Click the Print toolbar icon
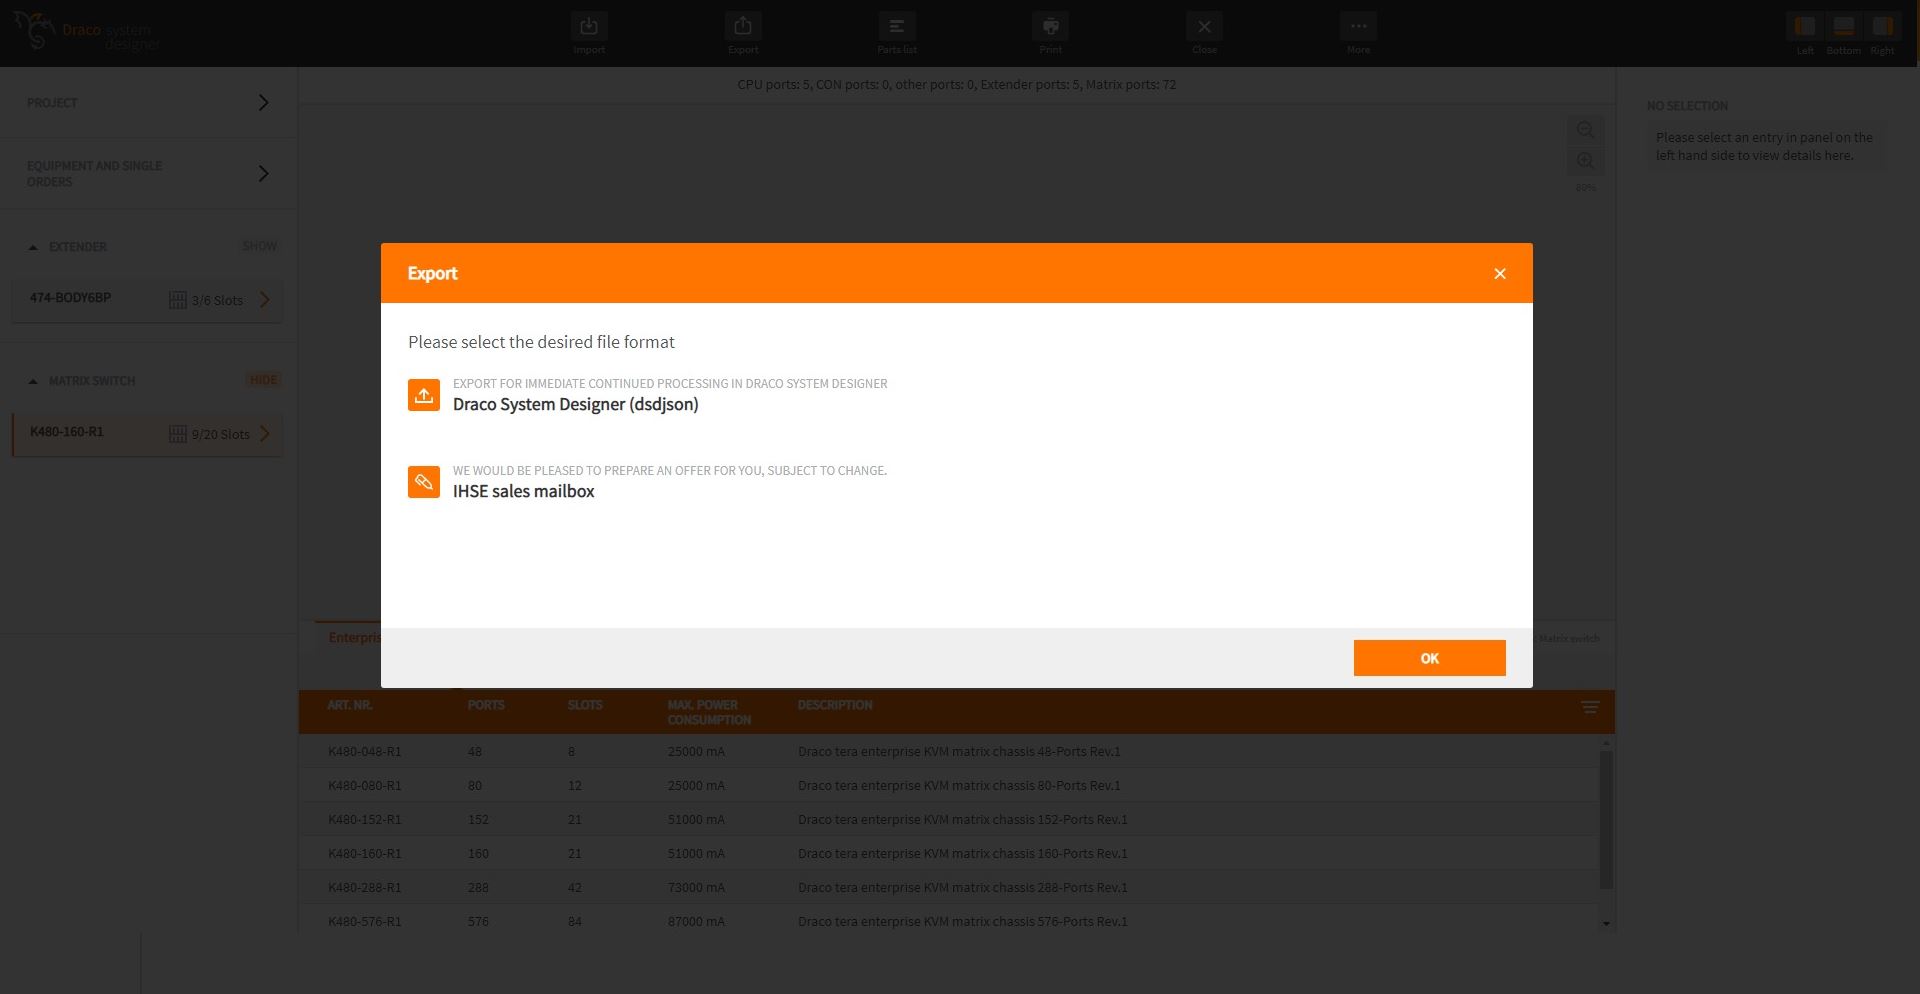This screenshot has height=994, width=1920. [1050, 27]
